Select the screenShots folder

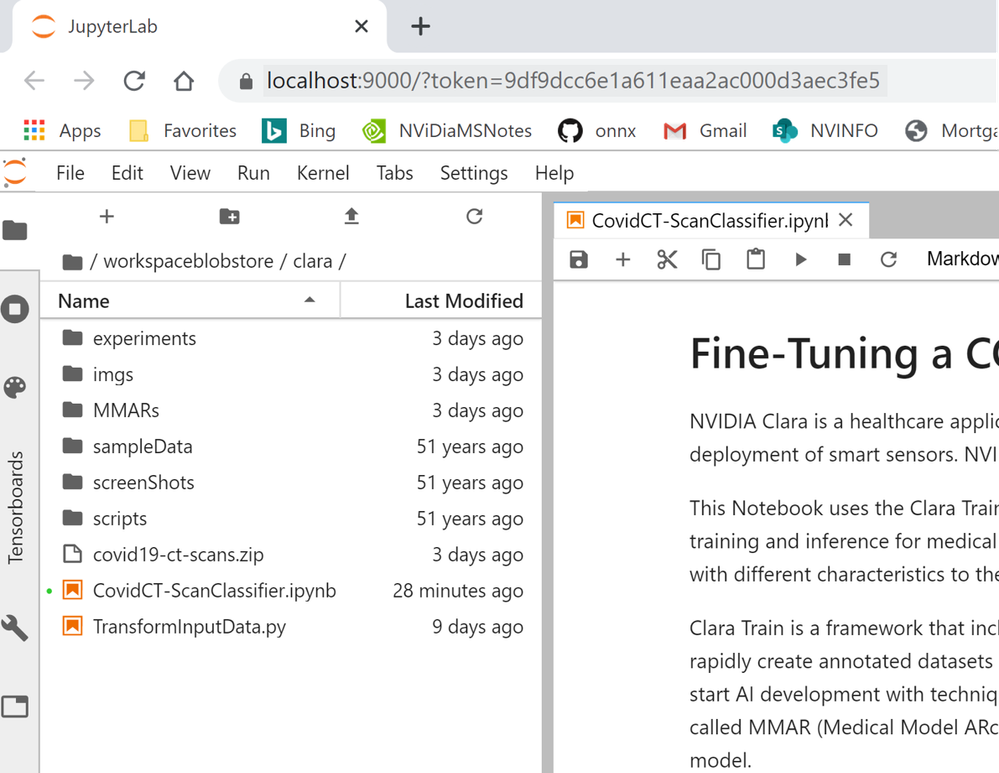(x=291, y=482)
